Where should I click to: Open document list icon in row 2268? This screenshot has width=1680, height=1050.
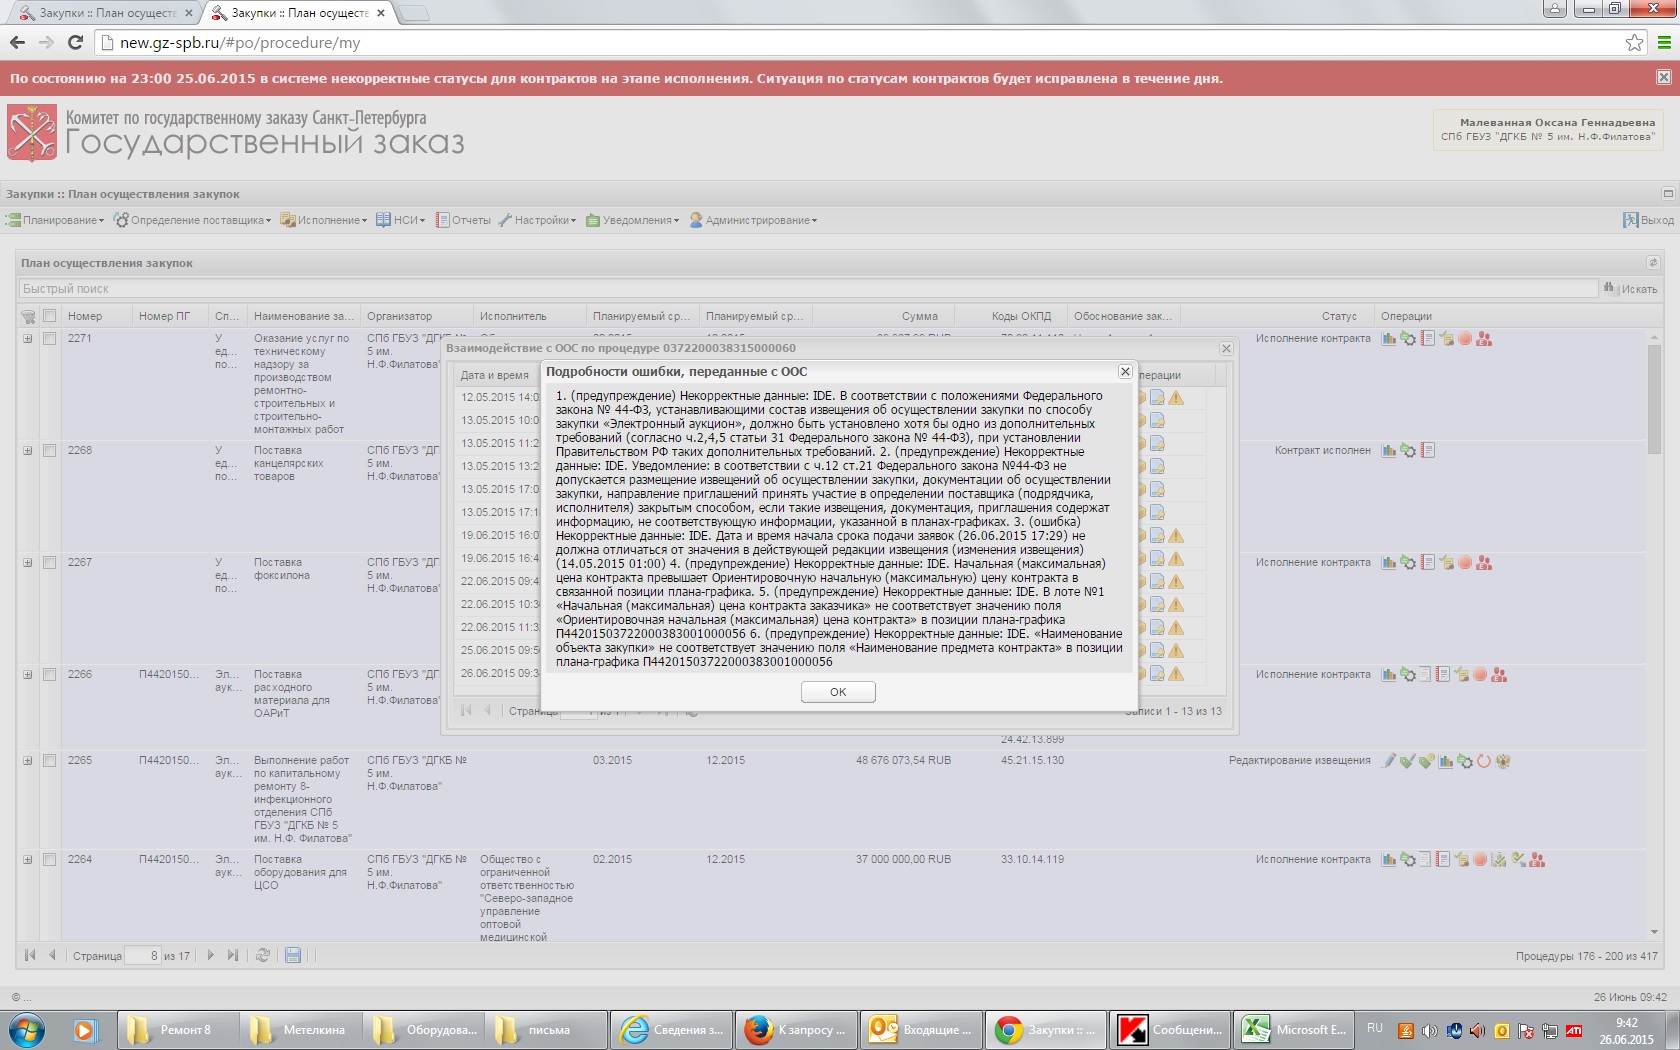click(x=1427, y=451)
